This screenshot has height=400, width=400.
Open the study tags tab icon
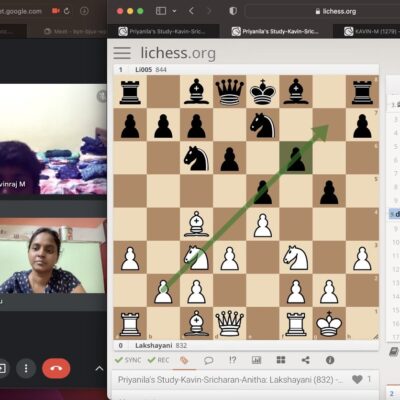184,360
